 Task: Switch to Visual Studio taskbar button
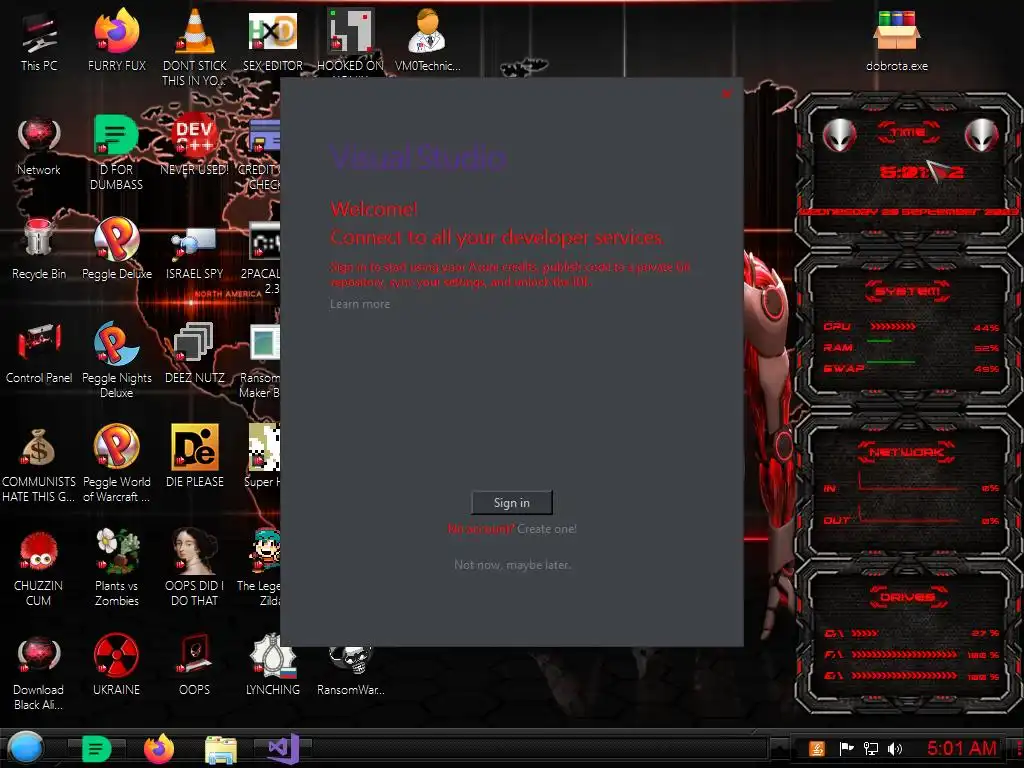coord(283,748)
